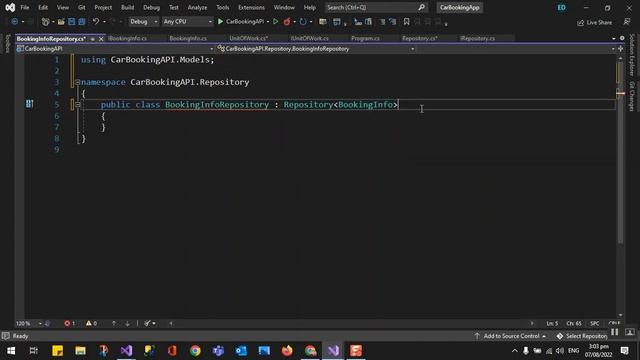Open the Tools menu
Screen dimensions: 640x360
point(222,7)
